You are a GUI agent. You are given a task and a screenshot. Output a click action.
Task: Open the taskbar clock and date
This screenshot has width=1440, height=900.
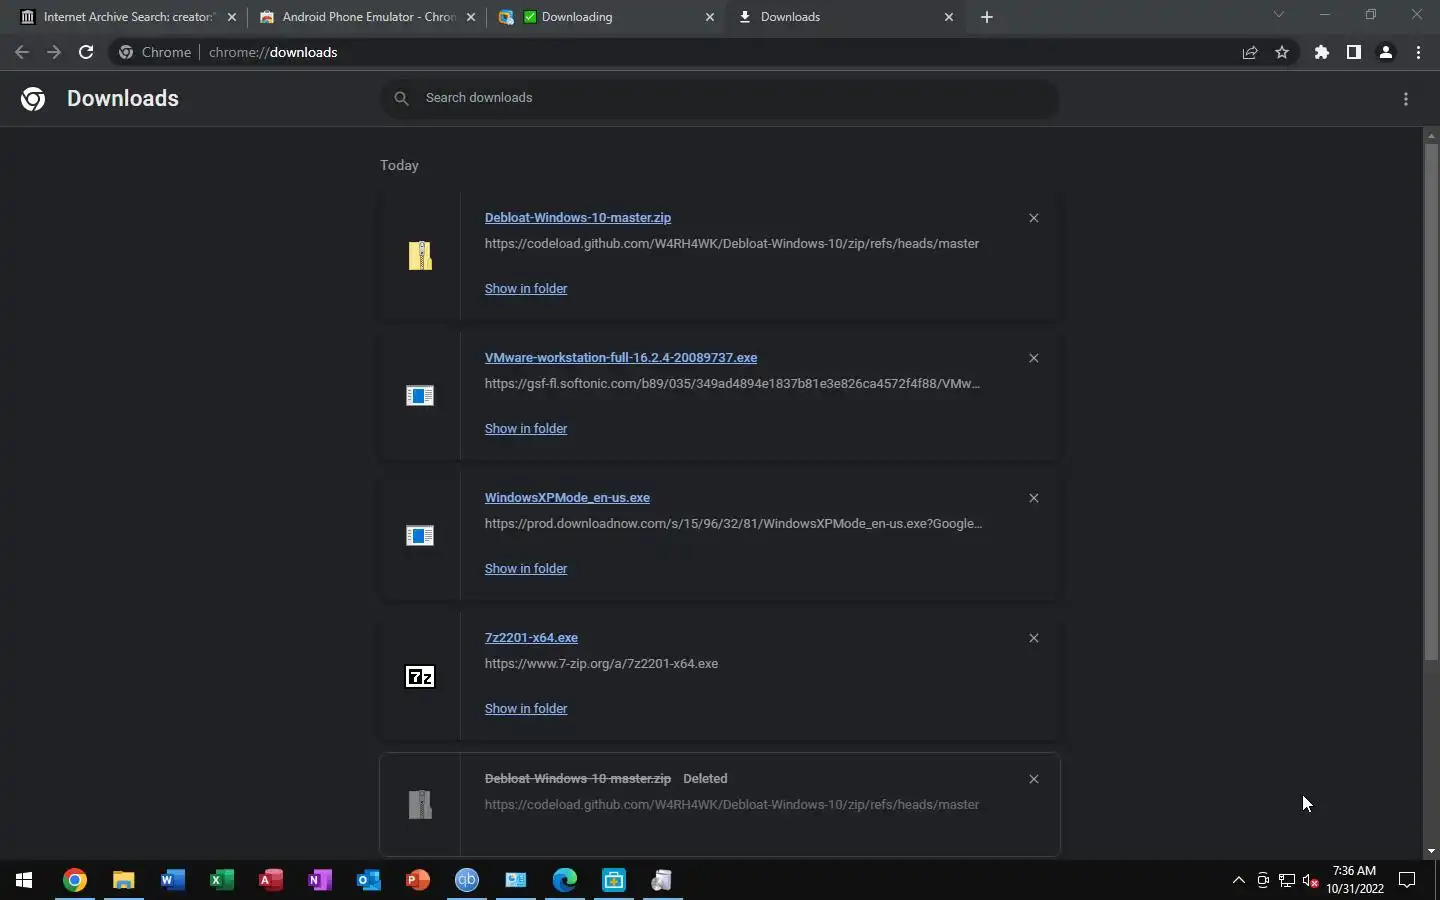pos(1355,880)
